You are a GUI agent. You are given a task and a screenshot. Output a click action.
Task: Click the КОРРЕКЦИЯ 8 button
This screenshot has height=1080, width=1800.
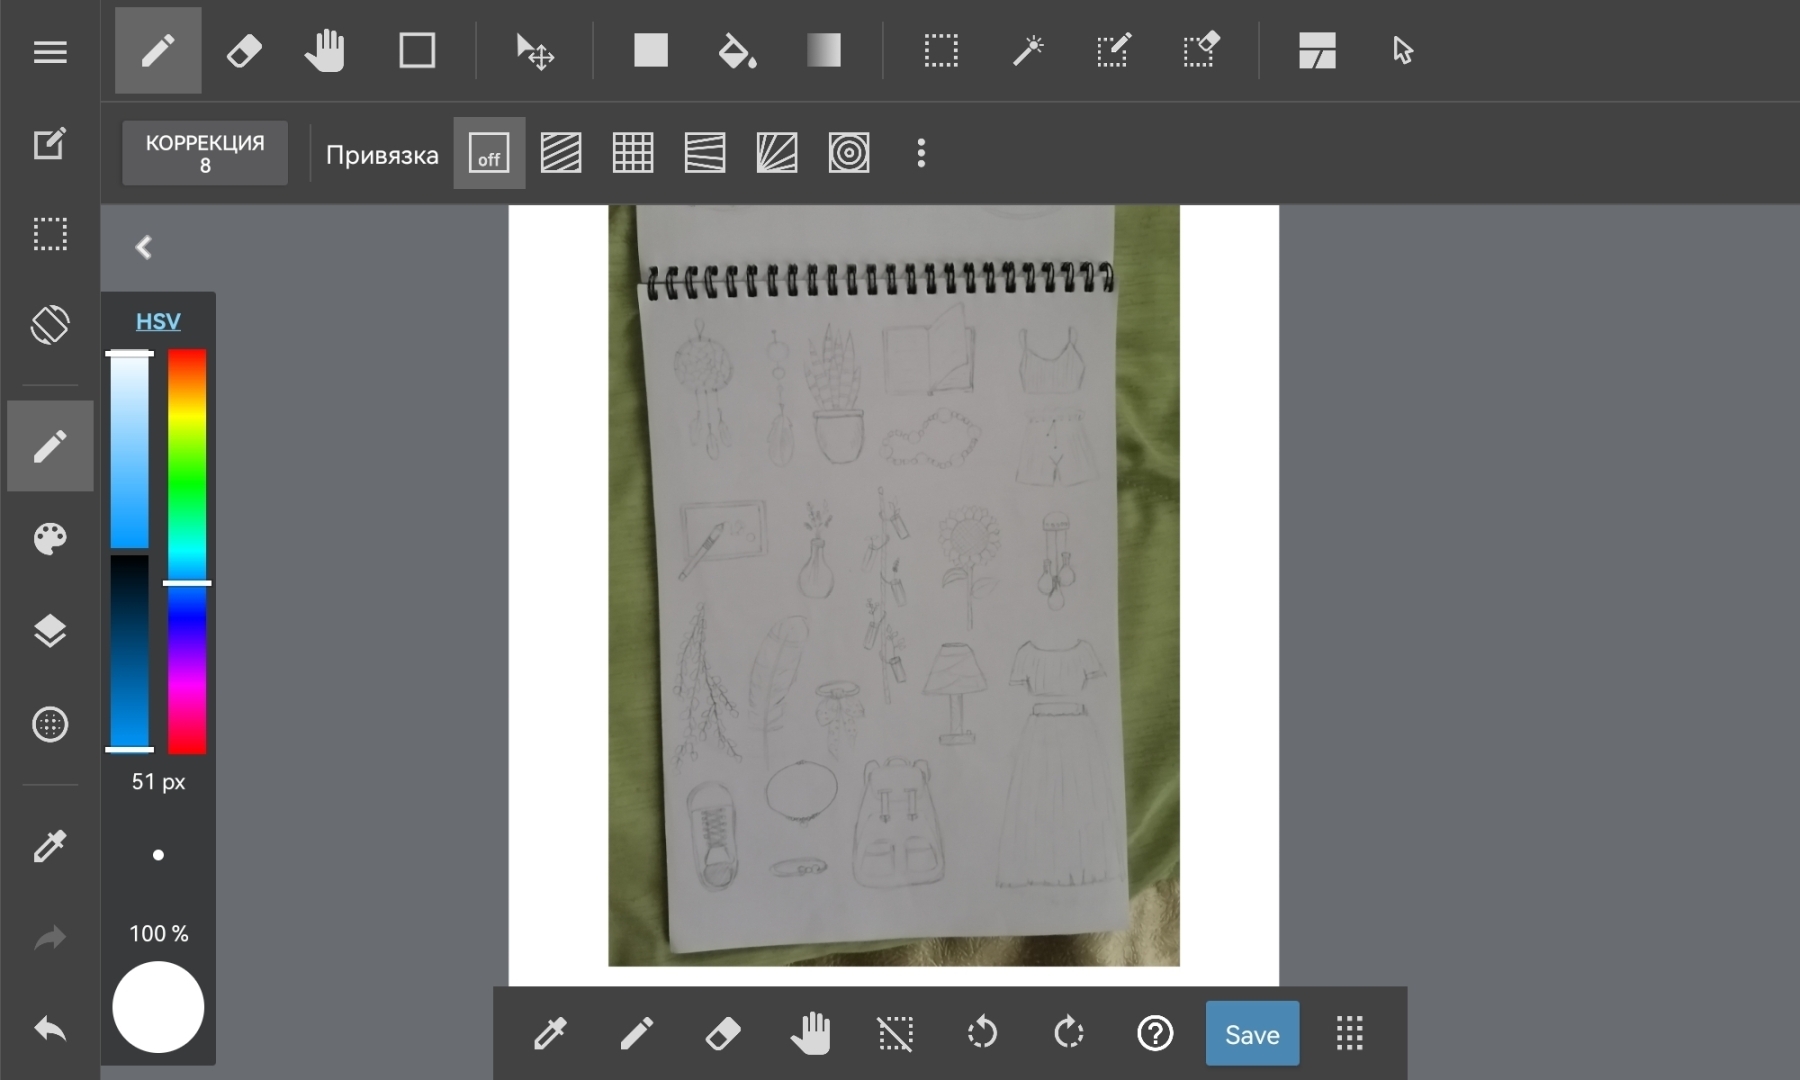[x=205, y=154]
